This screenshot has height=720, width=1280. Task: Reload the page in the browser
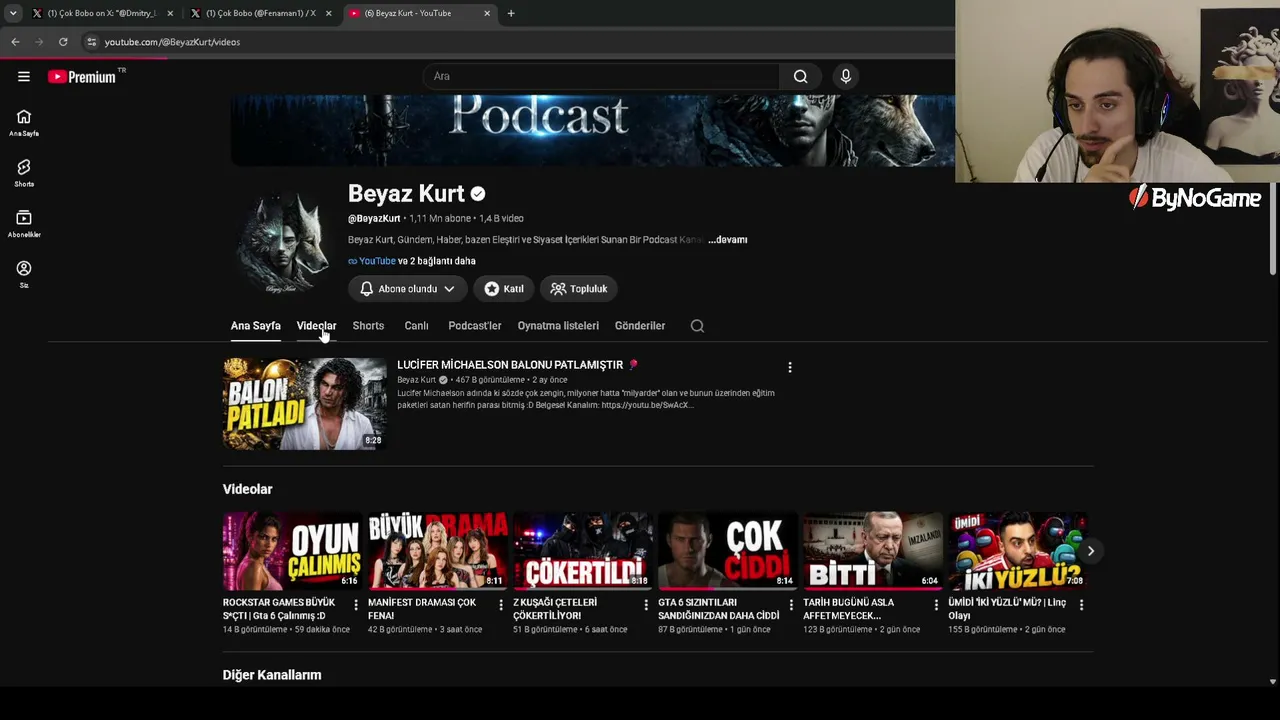(x=63, y=42)
